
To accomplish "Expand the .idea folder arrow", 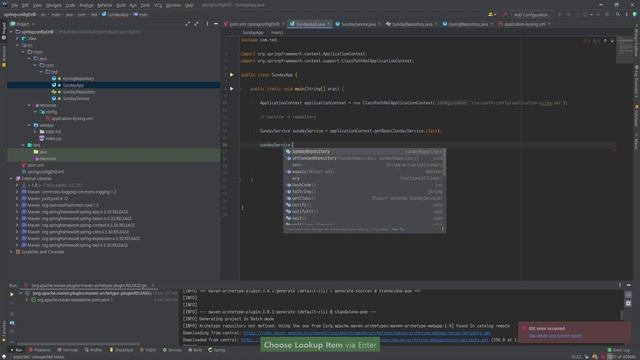I will tap(18, 38).
